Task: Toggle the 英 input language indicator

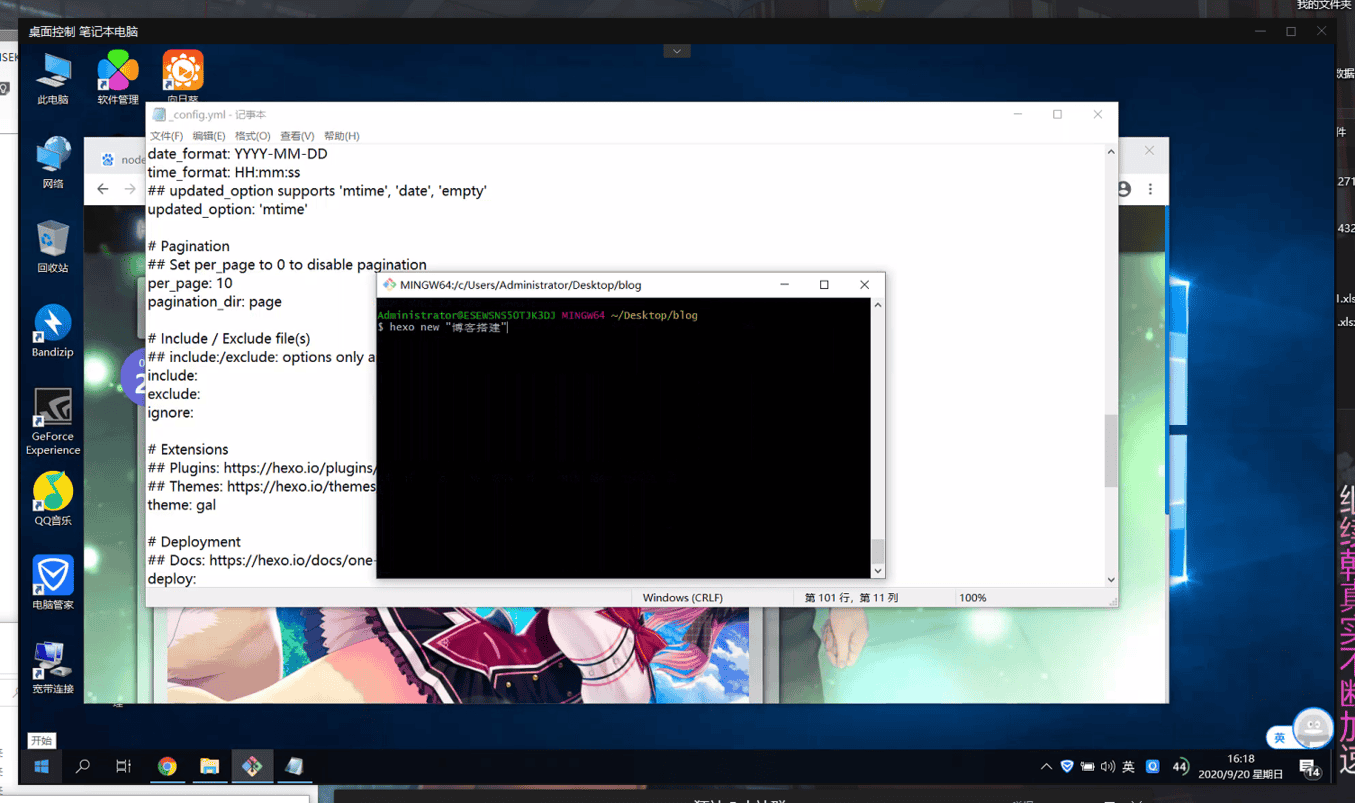Action: (1128, 767)
